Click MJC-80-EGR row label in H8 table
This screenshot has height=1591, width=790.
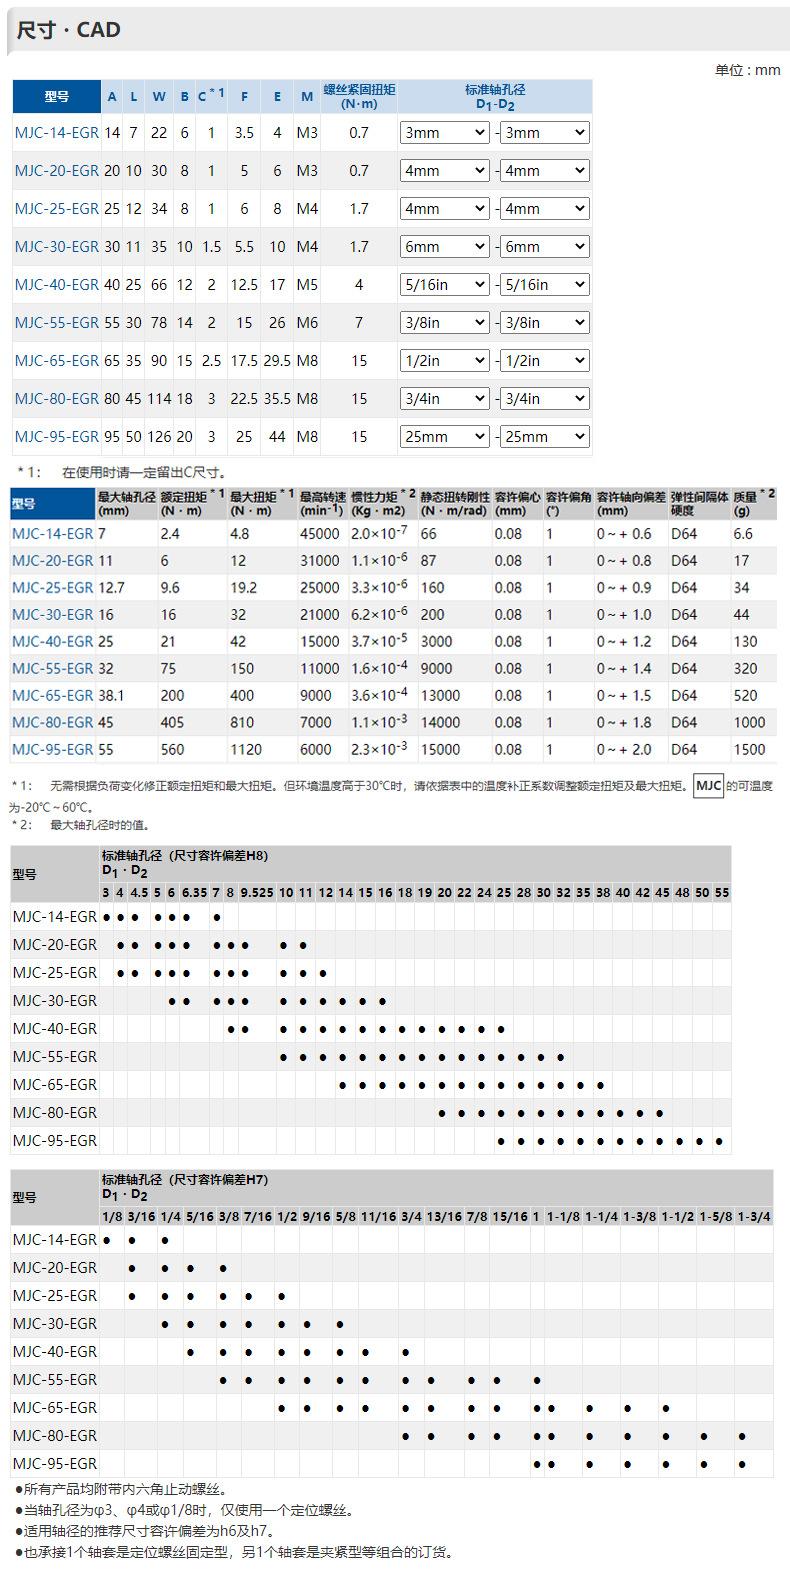coord(55,1112)
